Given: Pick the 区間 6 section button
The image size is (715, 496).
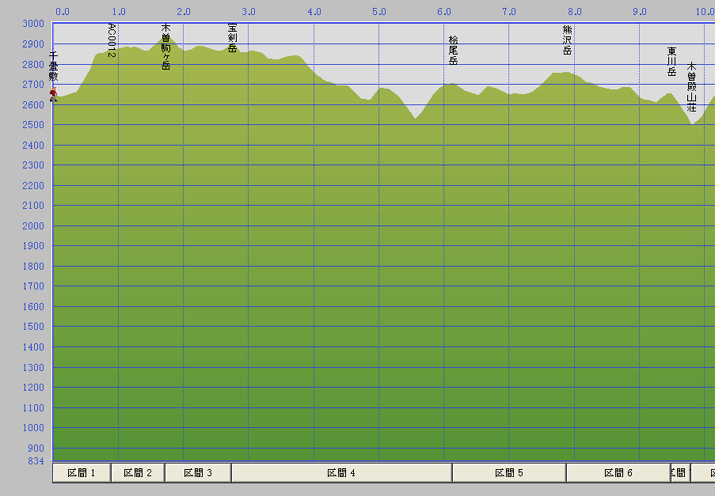Looking at the screenshot, I should pyautogui.click(x=617, y=473).
